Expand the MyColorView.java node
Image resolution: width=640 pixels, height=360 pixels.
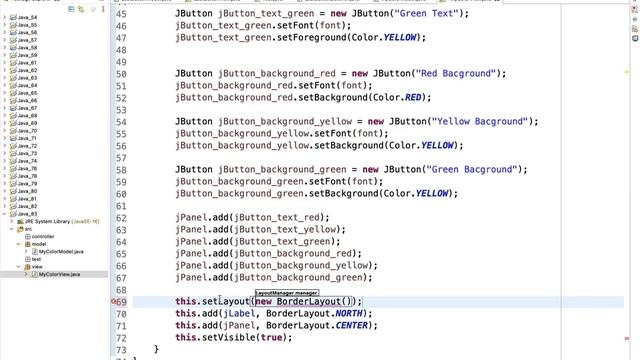(x=26, y=274)
